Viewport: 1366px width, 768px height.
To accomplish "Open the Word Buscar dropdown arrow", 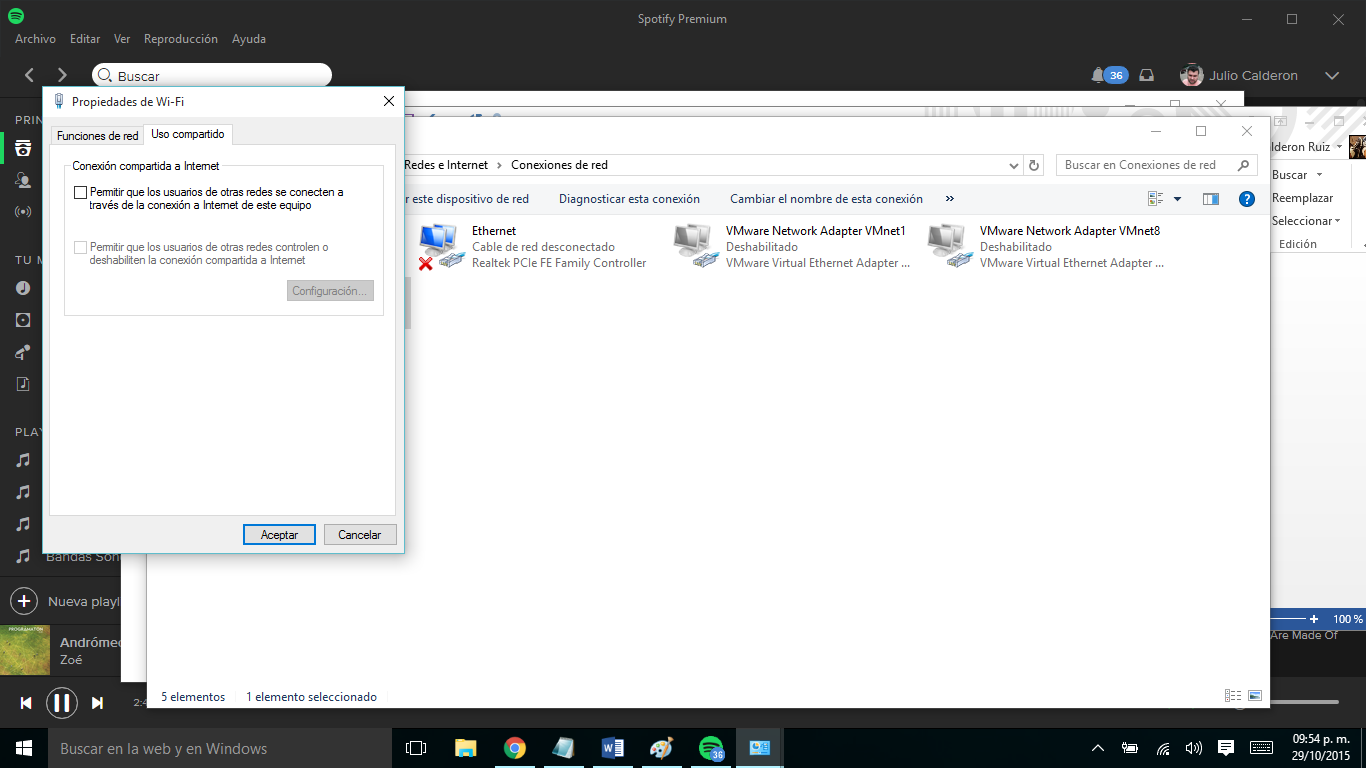I will click(x=1320, y=175).
